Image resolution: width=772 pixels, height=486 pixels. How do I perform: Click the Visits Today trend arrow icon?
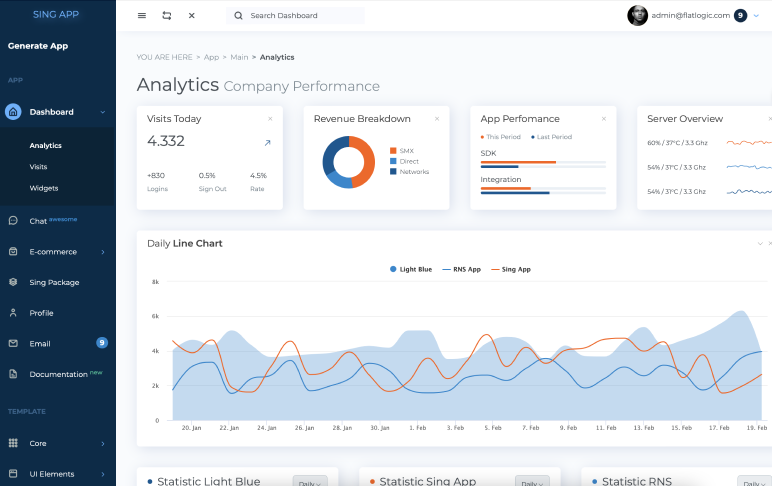[267, 143]
